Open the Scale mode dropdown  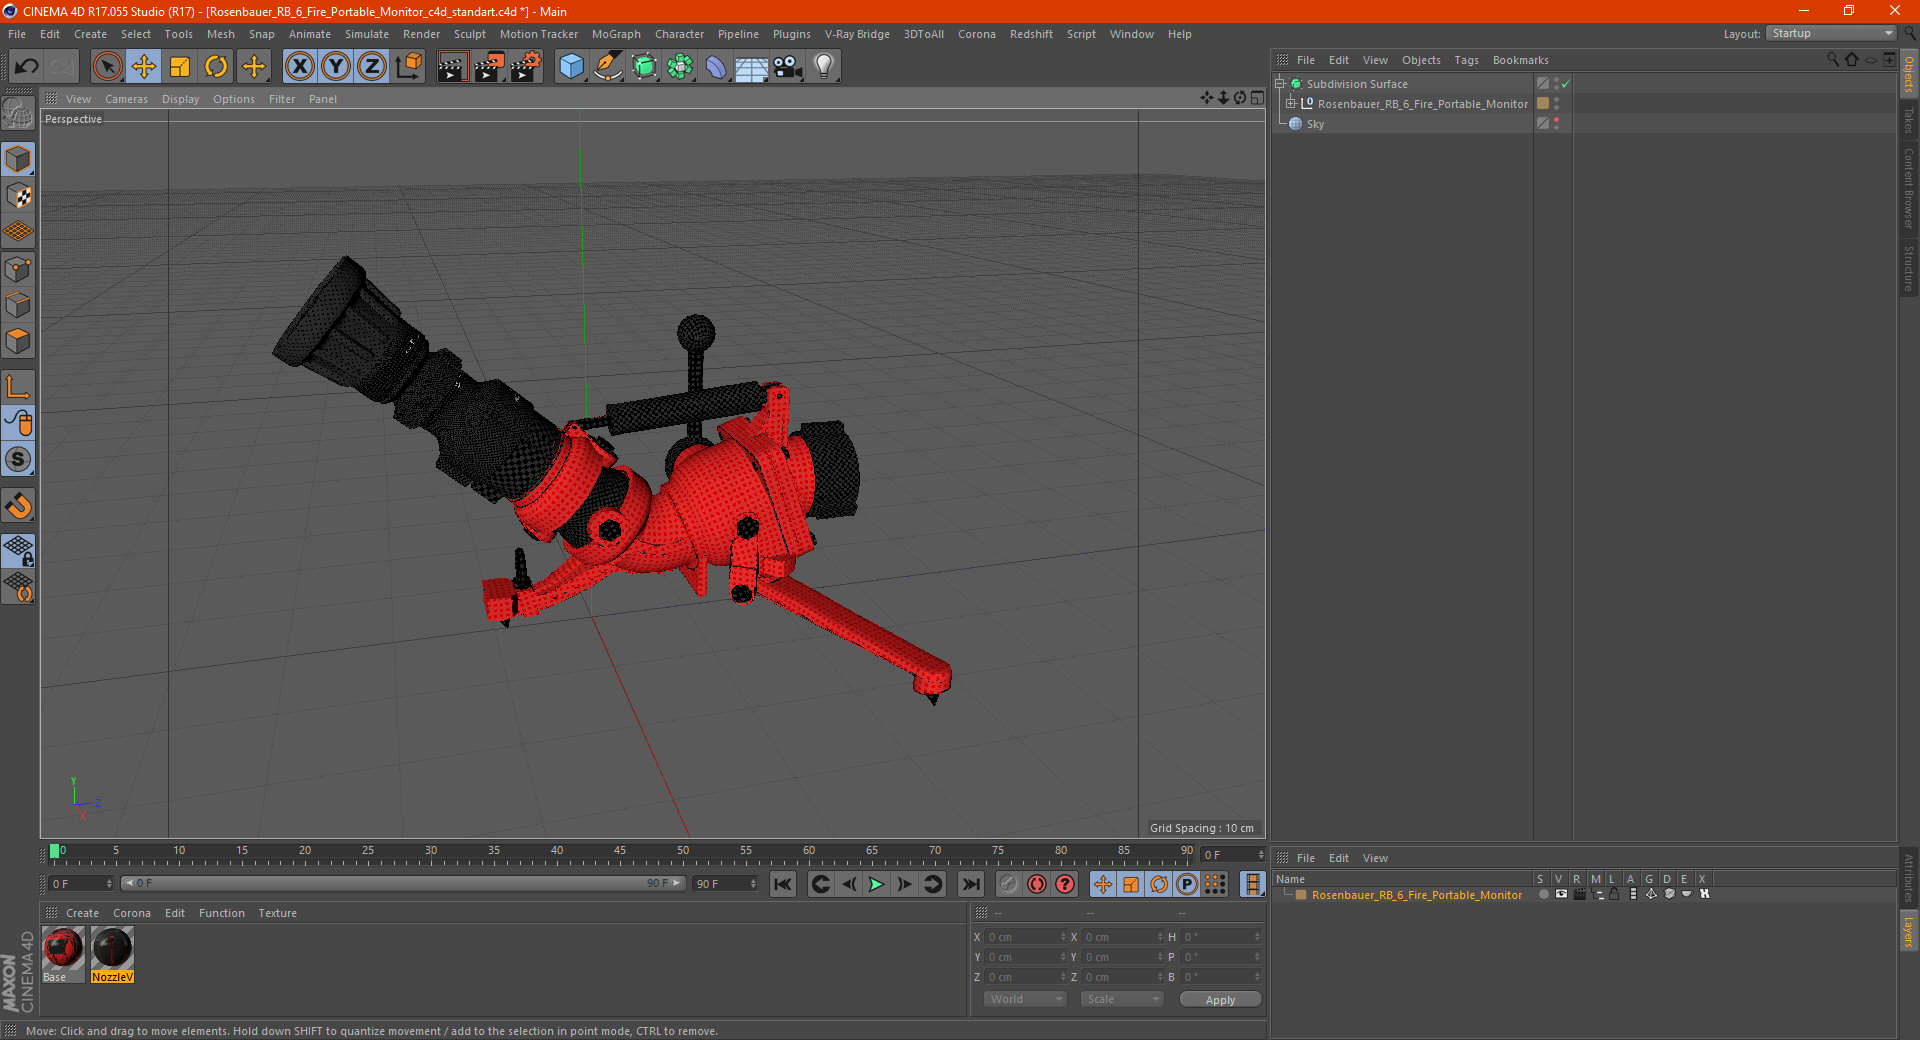tap(1122, 999)
